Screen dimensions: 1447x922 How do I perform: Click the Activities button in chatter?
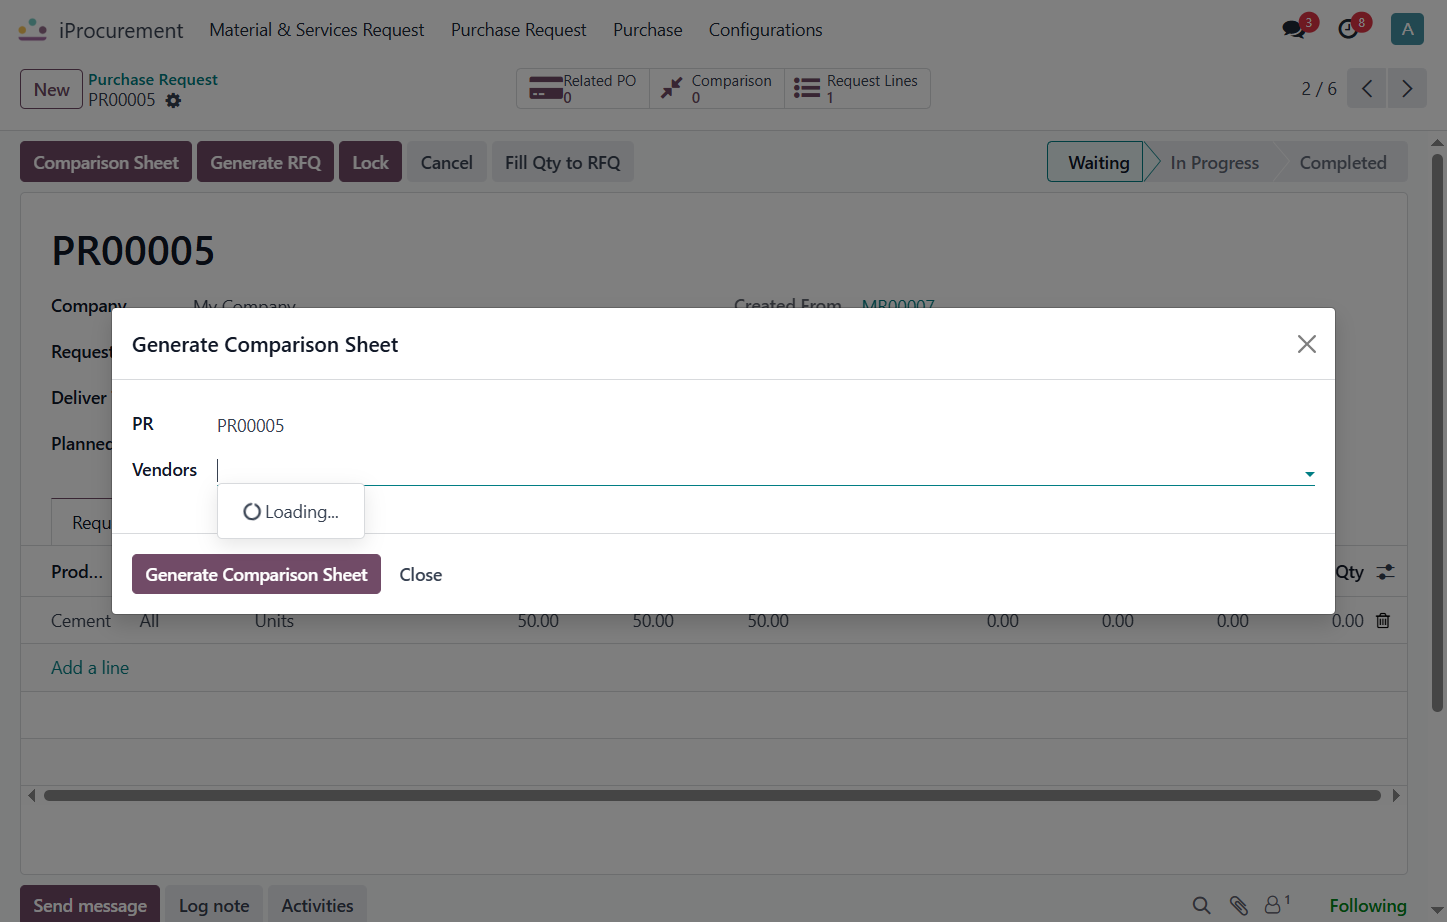point(317,905)
